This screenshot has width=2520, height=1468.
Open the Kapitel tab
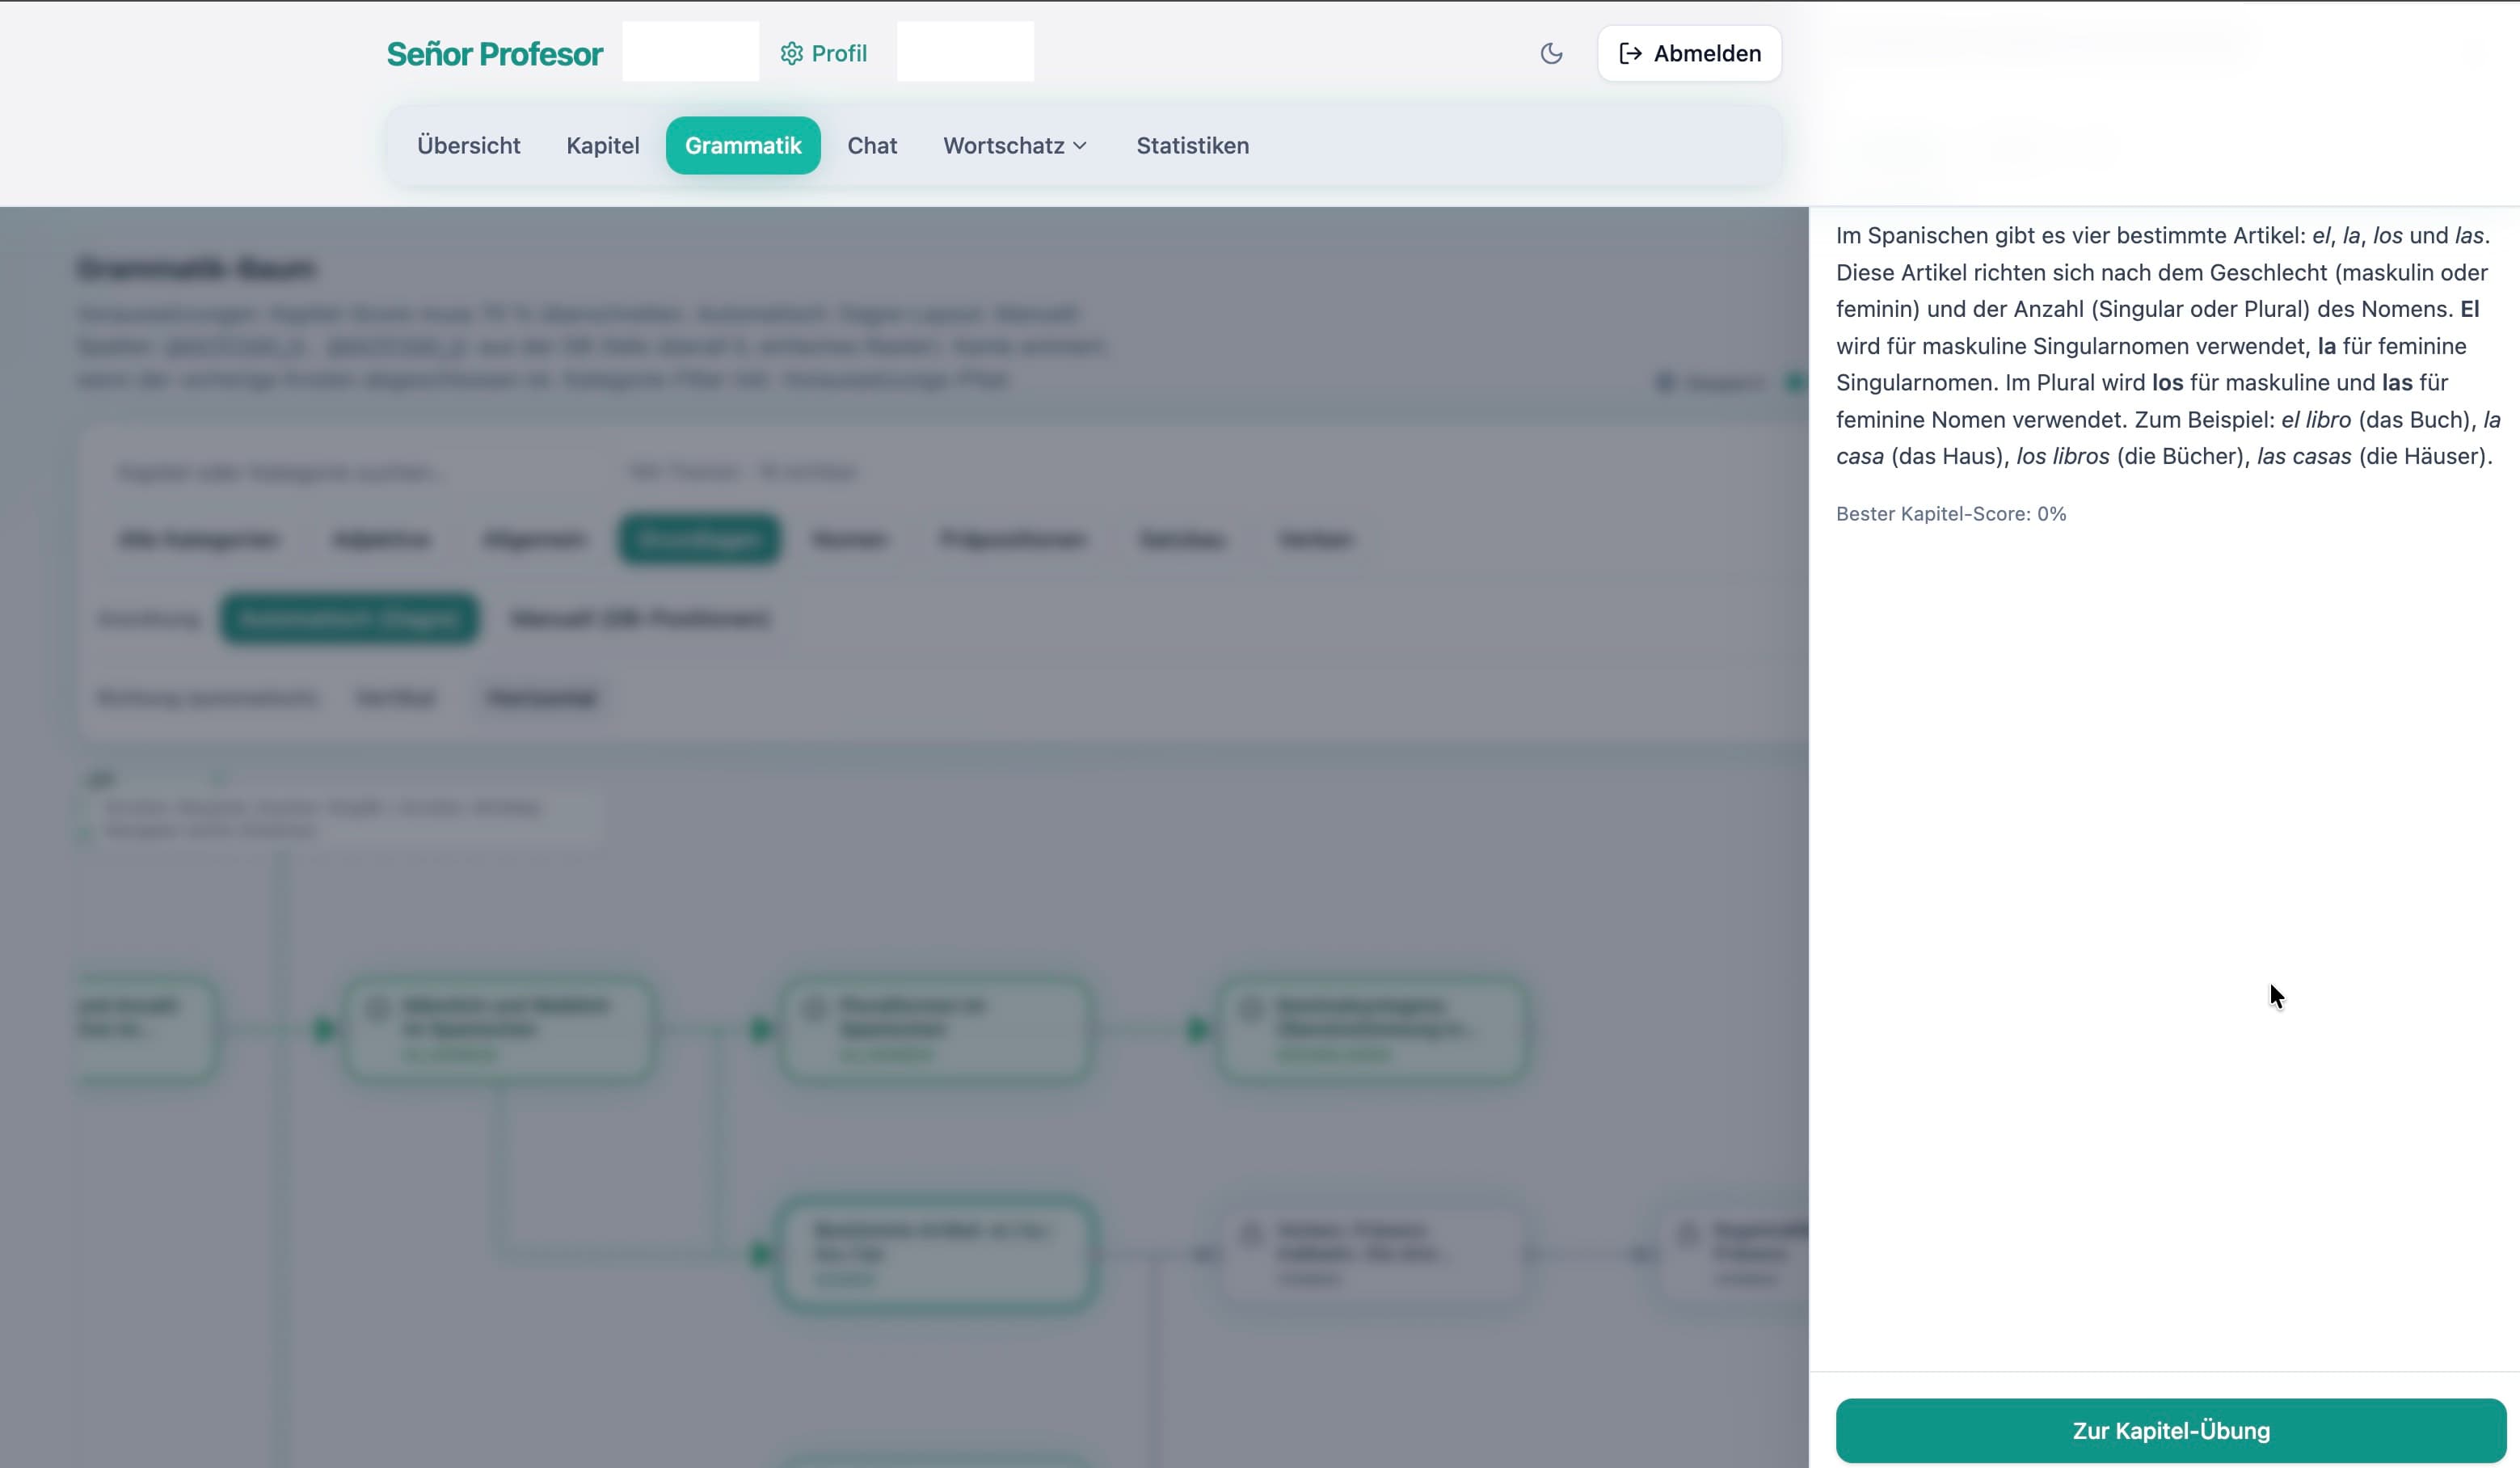tap(603, 145)
